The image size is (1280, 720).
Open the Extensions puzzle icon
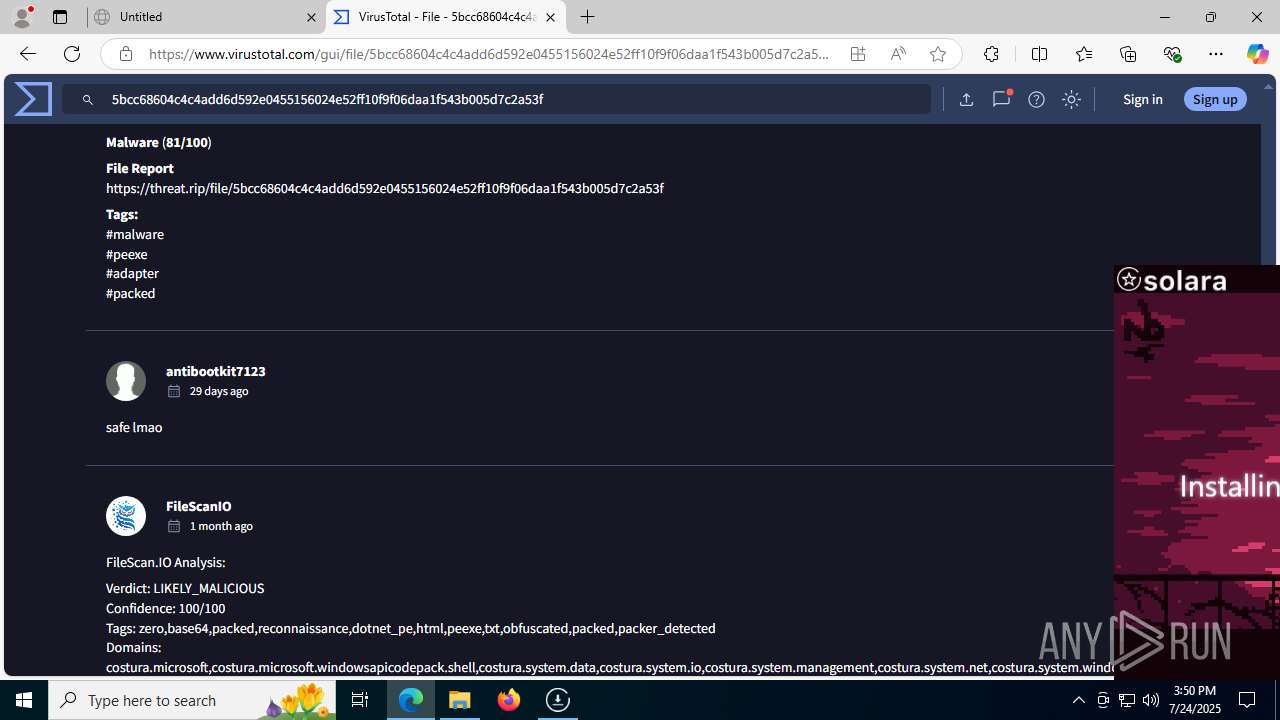(x=991, y=54)
